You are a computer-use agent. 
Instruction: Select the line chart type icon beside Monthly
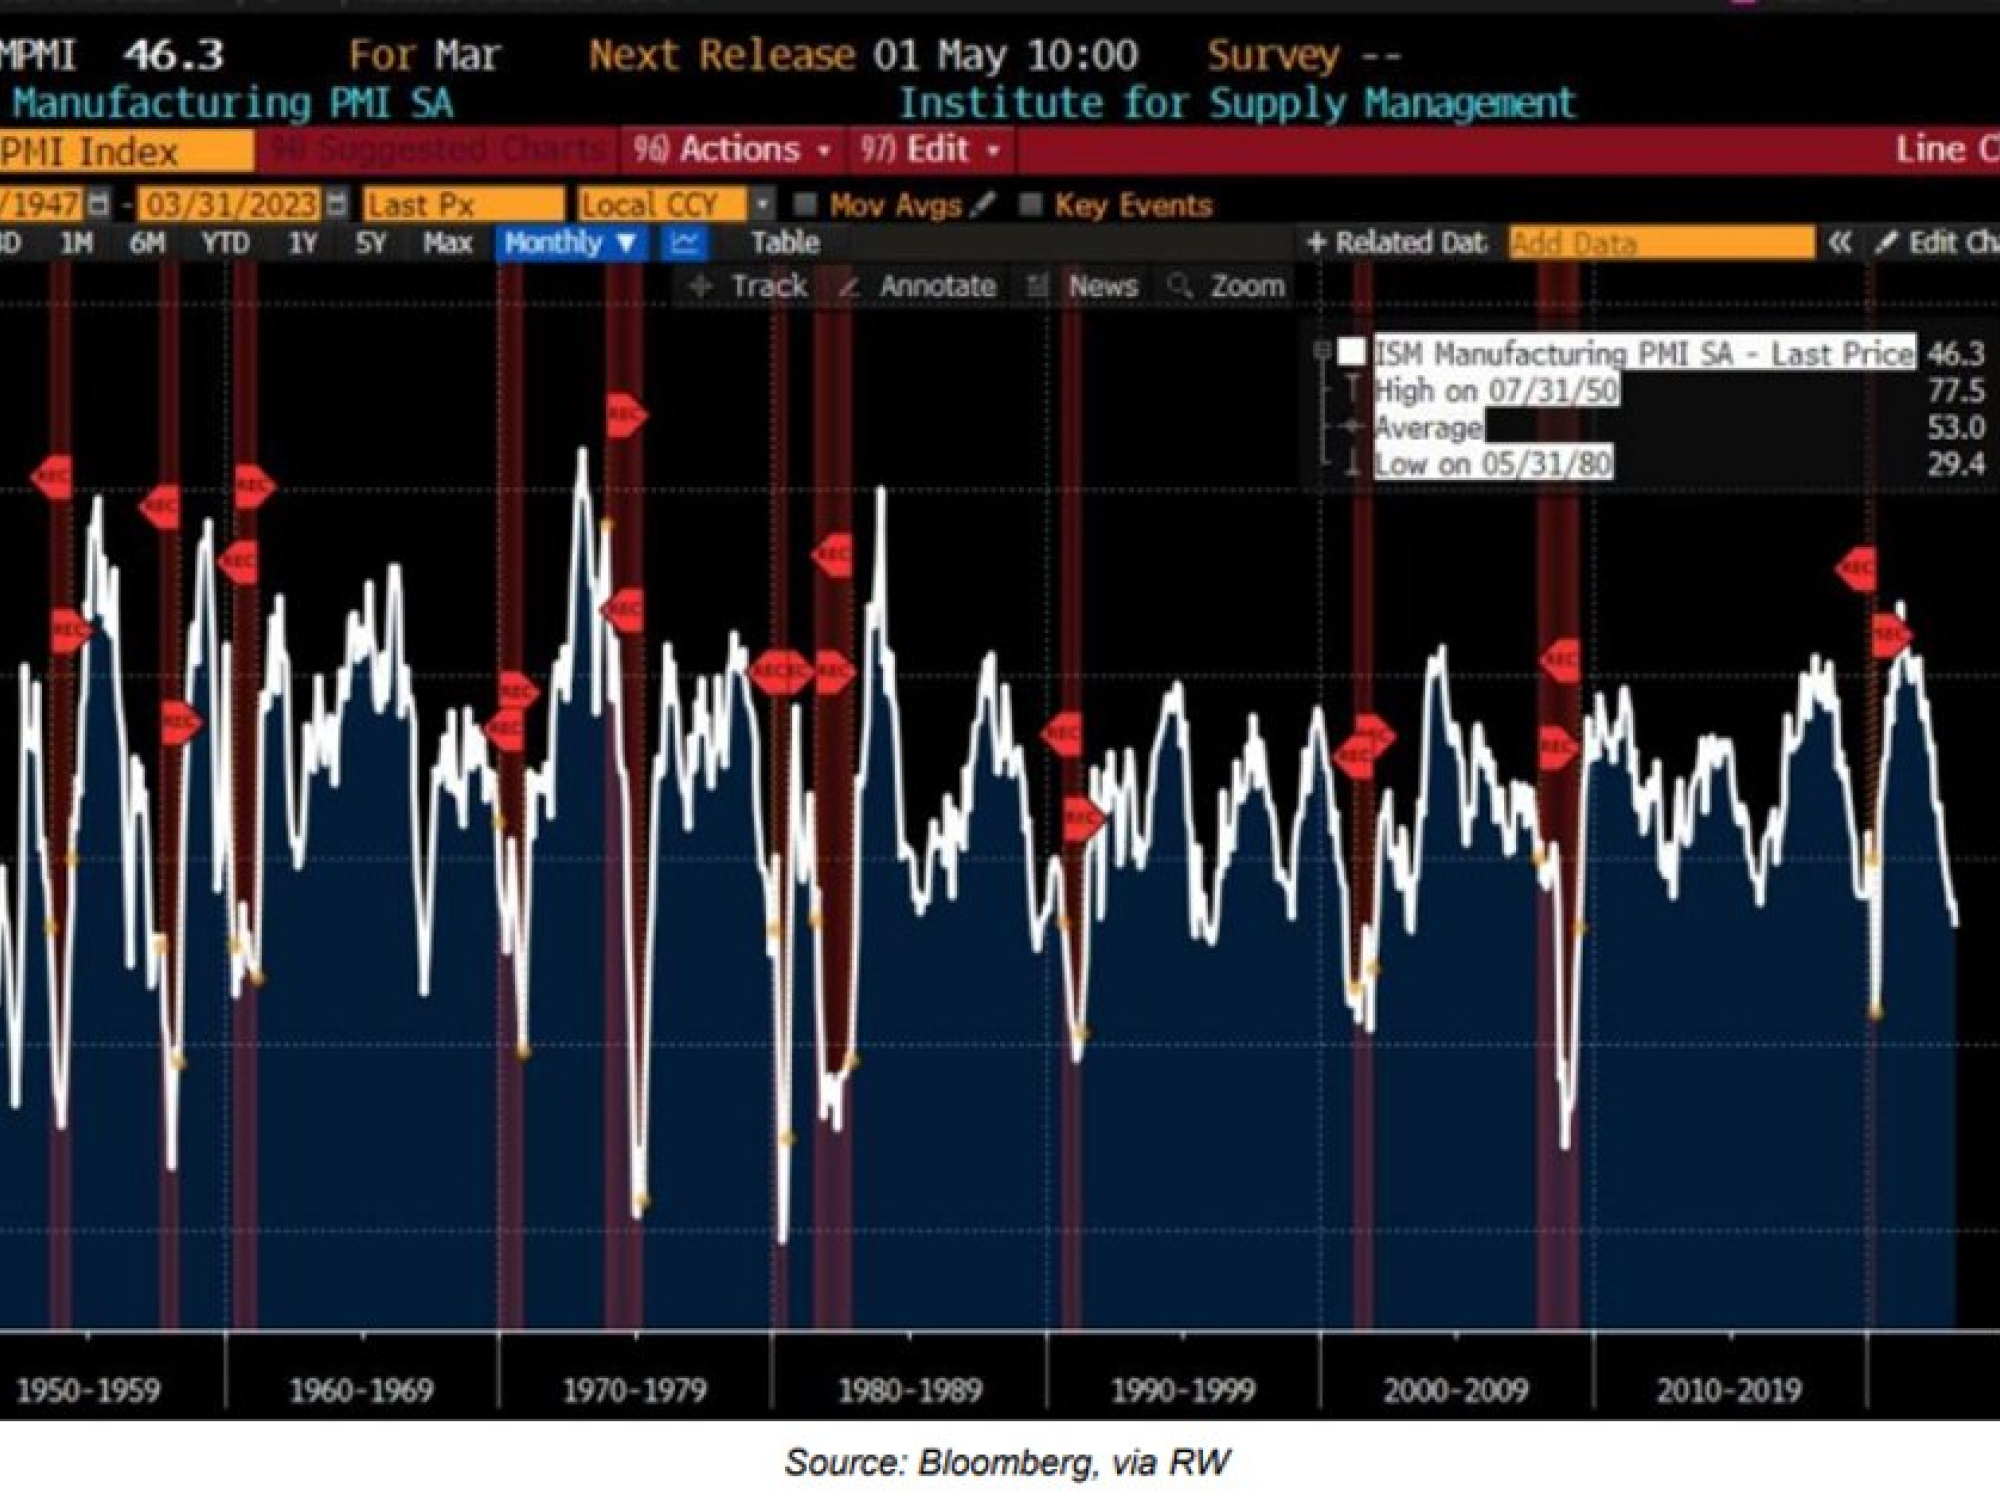pos(685,243)
